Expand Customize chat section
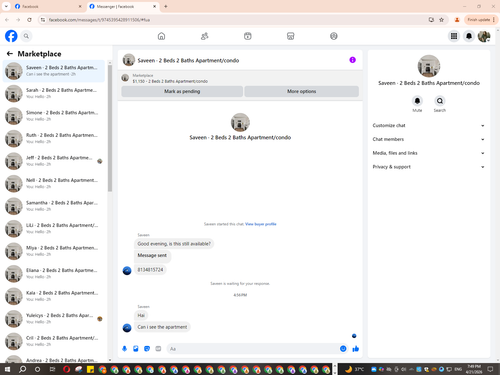This screenshot has width=500, height=375. 428,126
